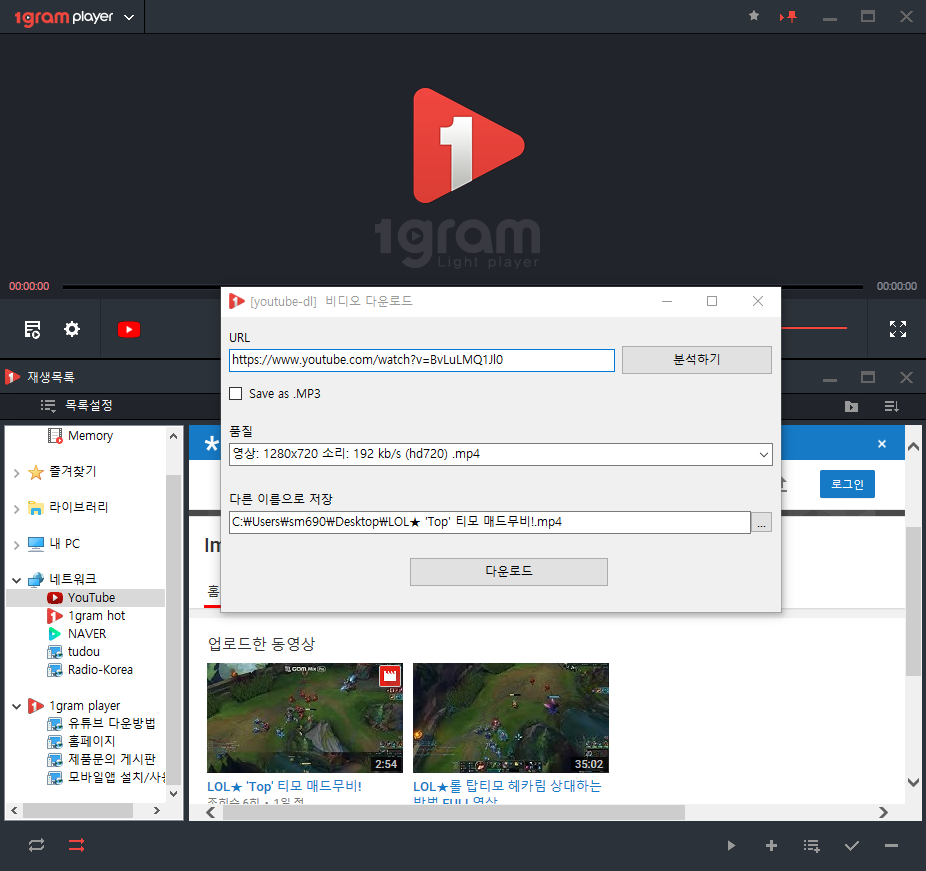The image size is (926, 871).
Task: Click the folder-play icon in playlist toolbar
Action: tap(851, 406)
